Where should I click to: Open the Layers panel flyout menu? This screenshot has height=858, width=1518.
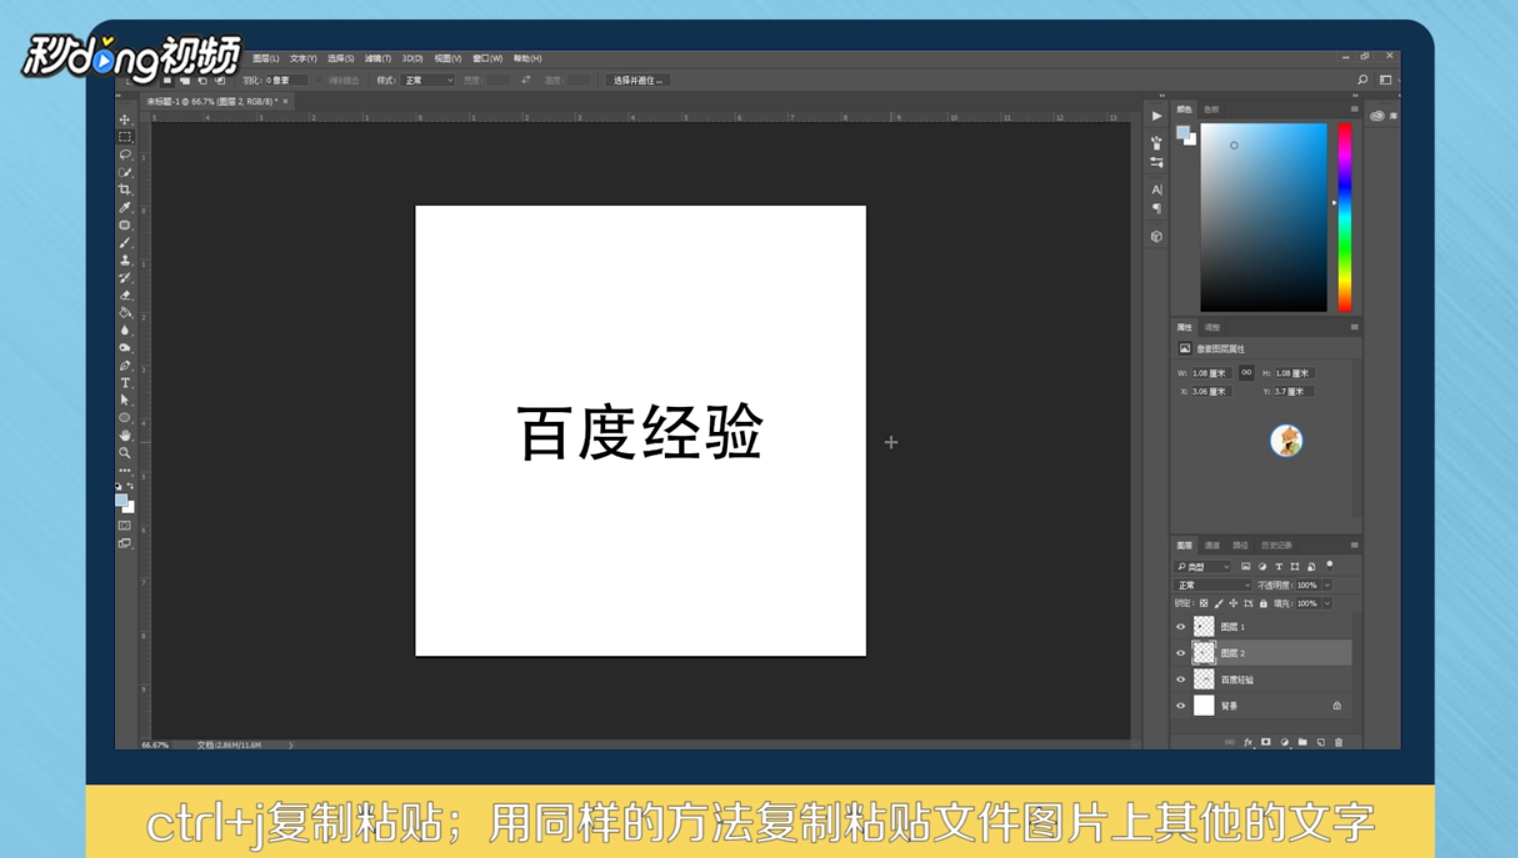(1355, 545)
